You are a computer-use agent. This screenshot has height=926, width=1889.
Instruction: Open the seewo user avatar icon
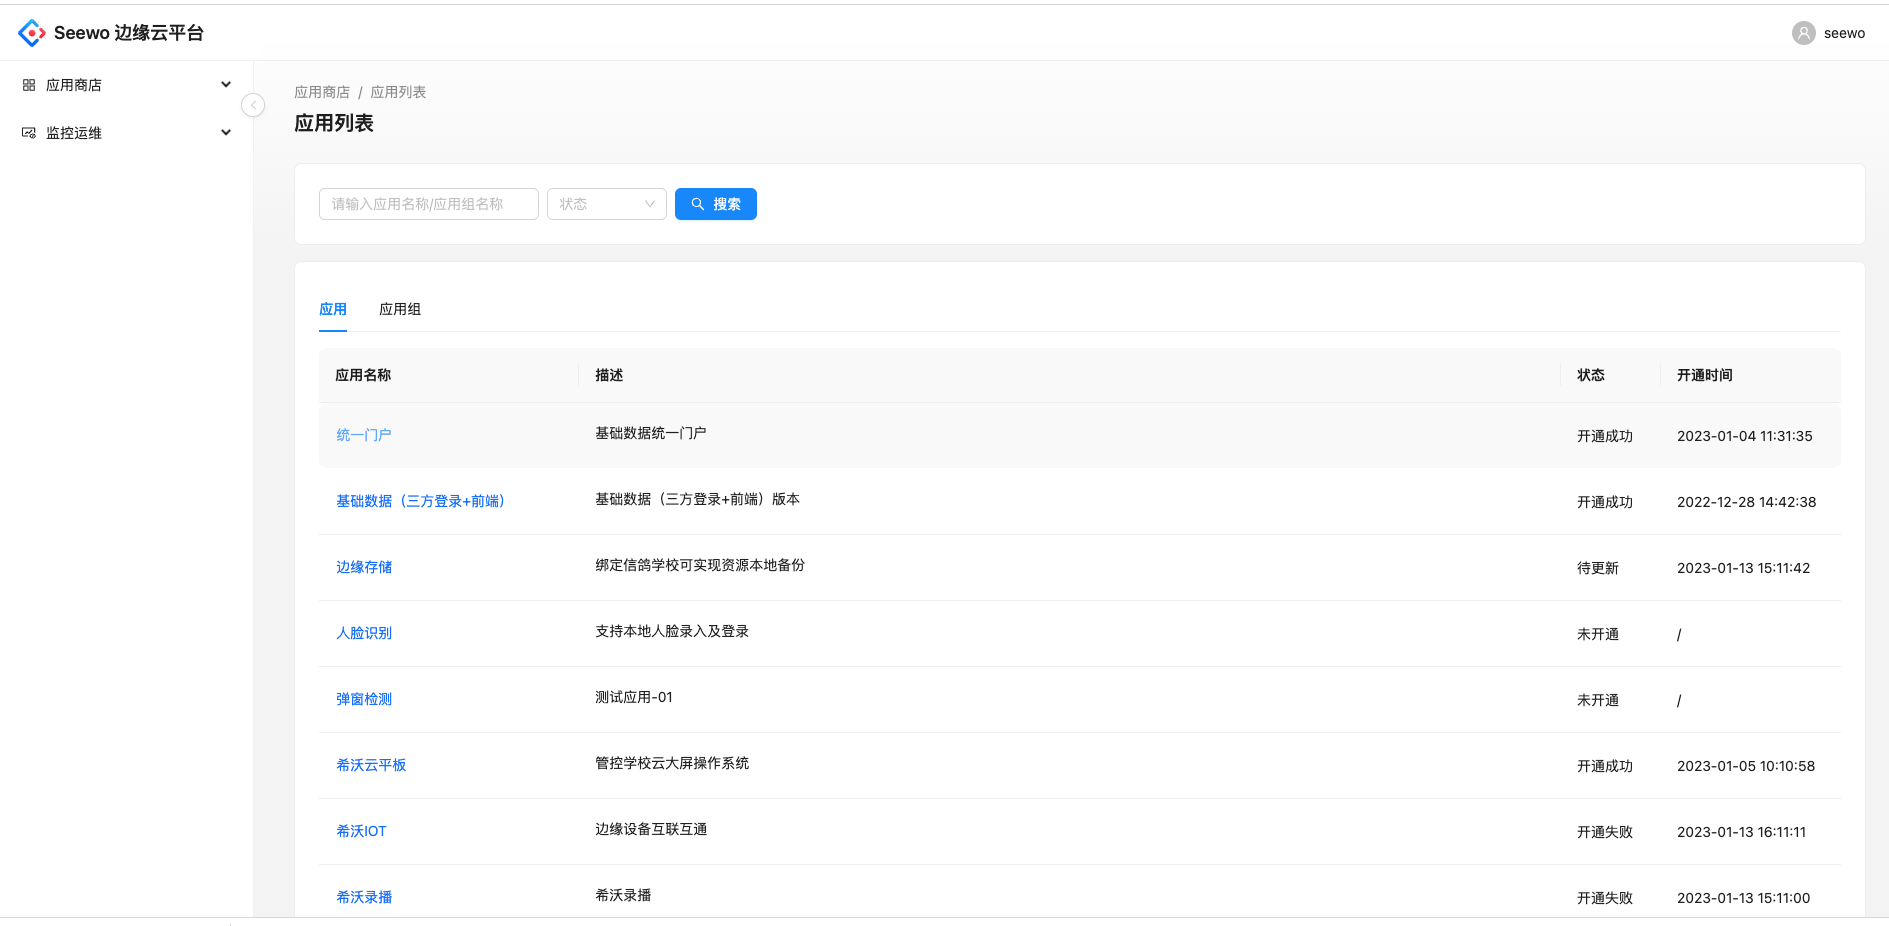click(1803, 33)
